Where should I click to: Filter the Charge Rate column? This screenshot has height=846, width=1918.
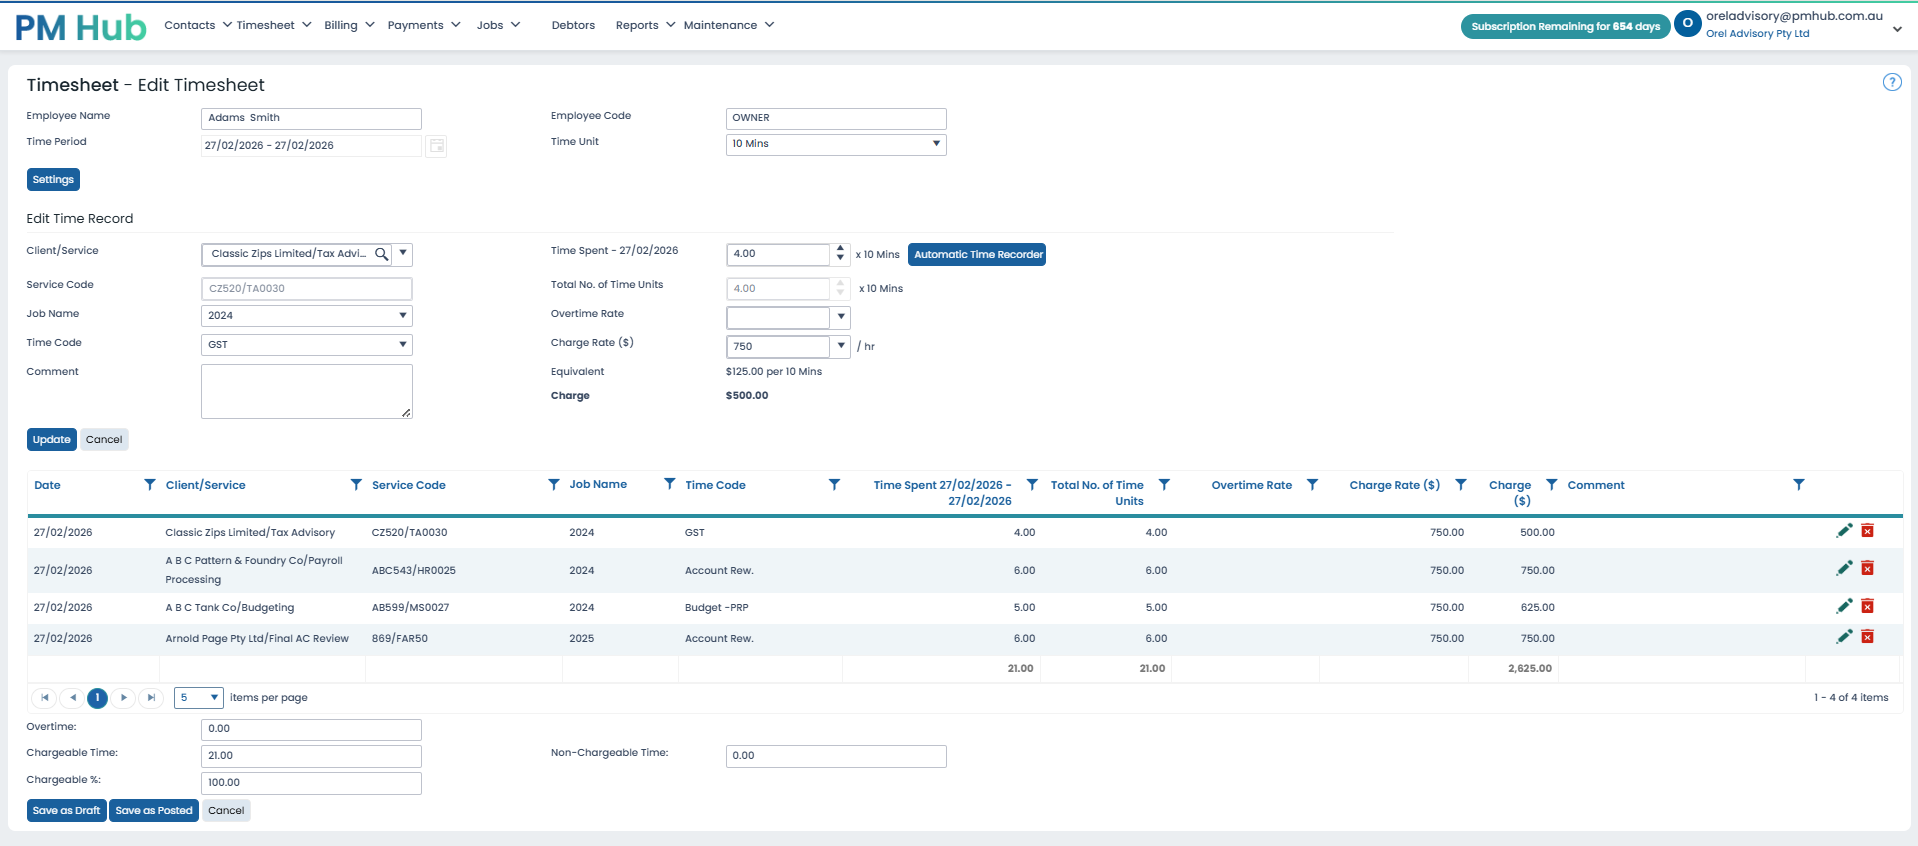click(1461, 485)
